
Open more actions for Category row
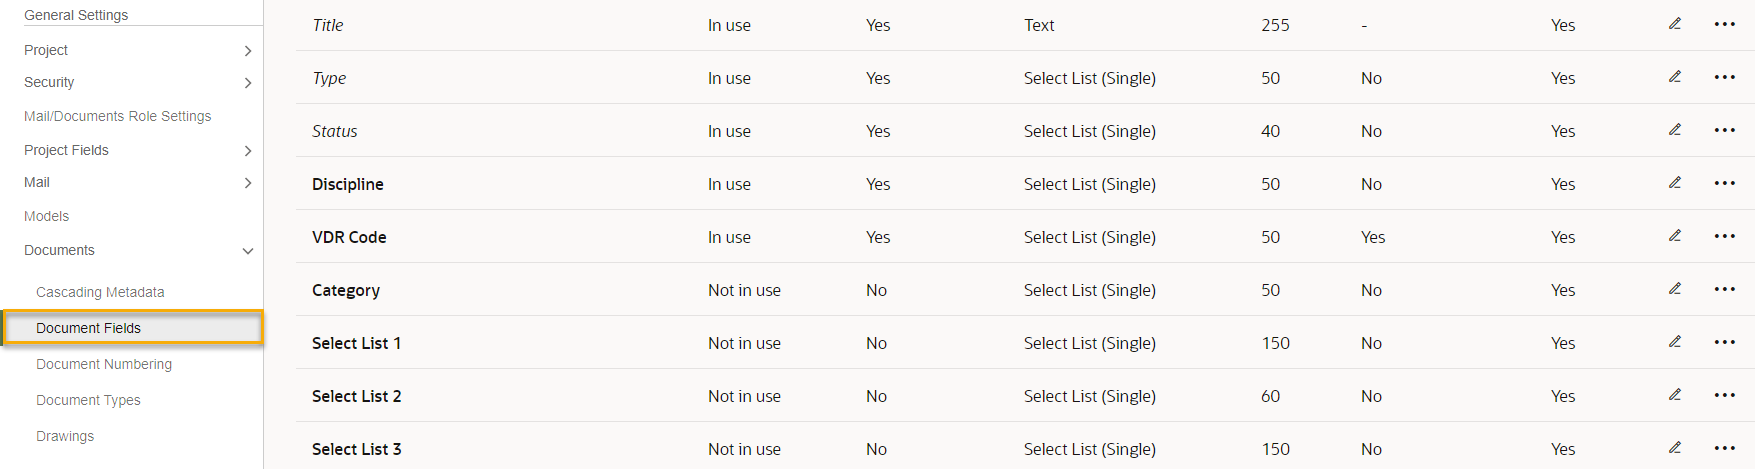[1725, 289]
